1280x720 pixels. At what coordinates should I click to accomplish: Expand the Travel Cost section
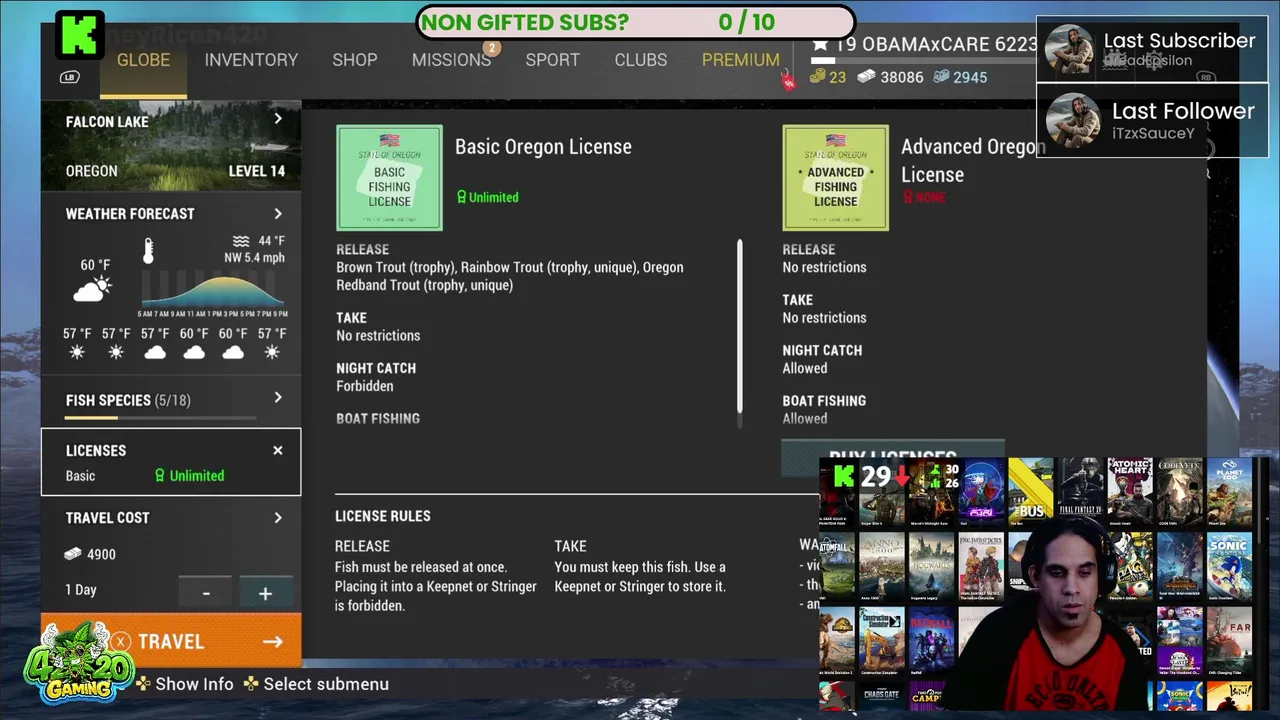[278, 518]
